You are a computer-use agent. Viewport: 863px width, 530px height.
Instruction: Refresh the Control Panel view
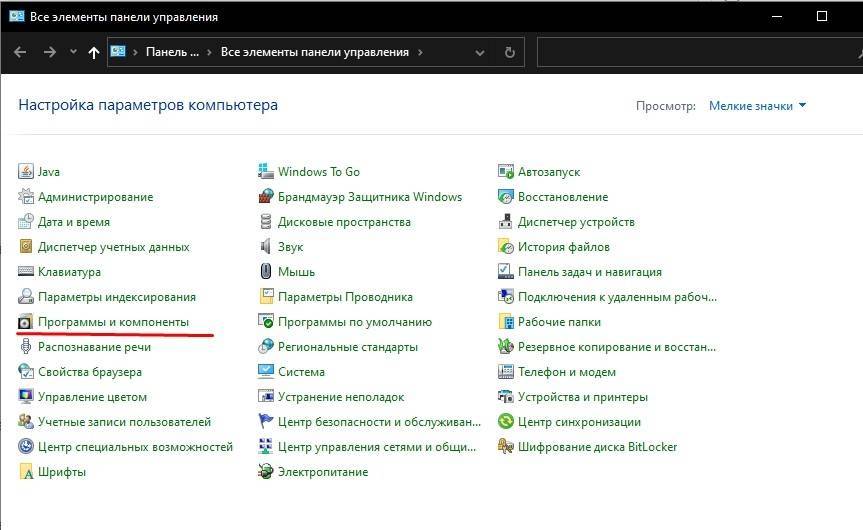(x=510, y=52)
